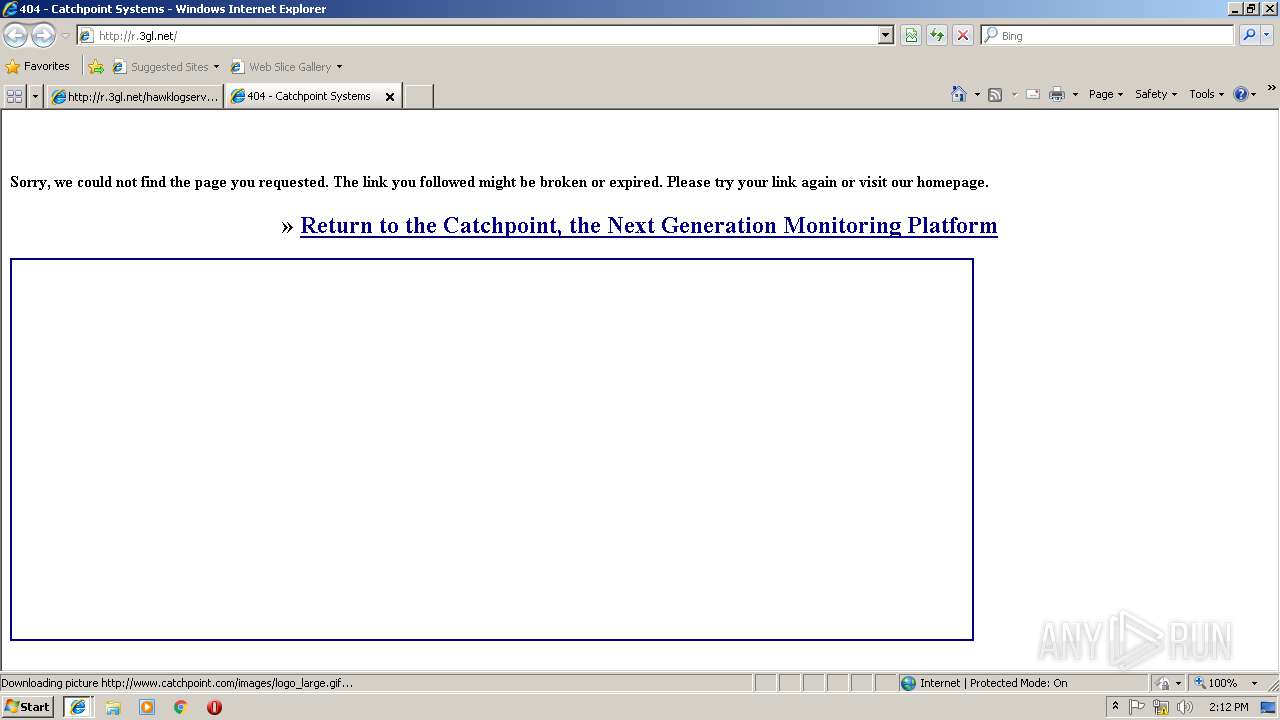Viewport: 1280px width, 720px height.
Task: Open the search provider dropdown arrow
Action: coord(1267,36)
